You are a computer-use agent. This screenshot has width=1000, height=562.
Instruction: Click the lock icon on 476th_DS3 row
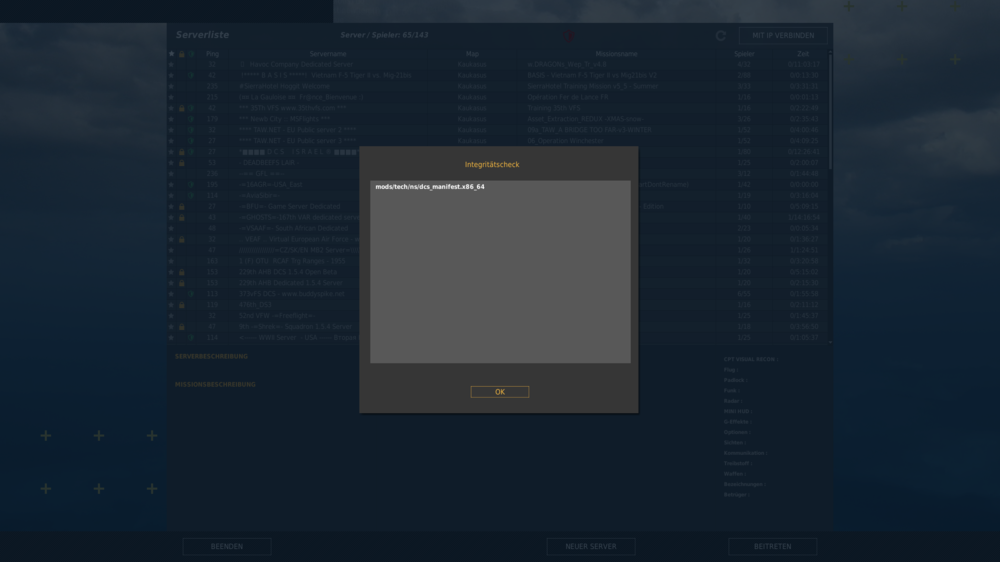182,305
